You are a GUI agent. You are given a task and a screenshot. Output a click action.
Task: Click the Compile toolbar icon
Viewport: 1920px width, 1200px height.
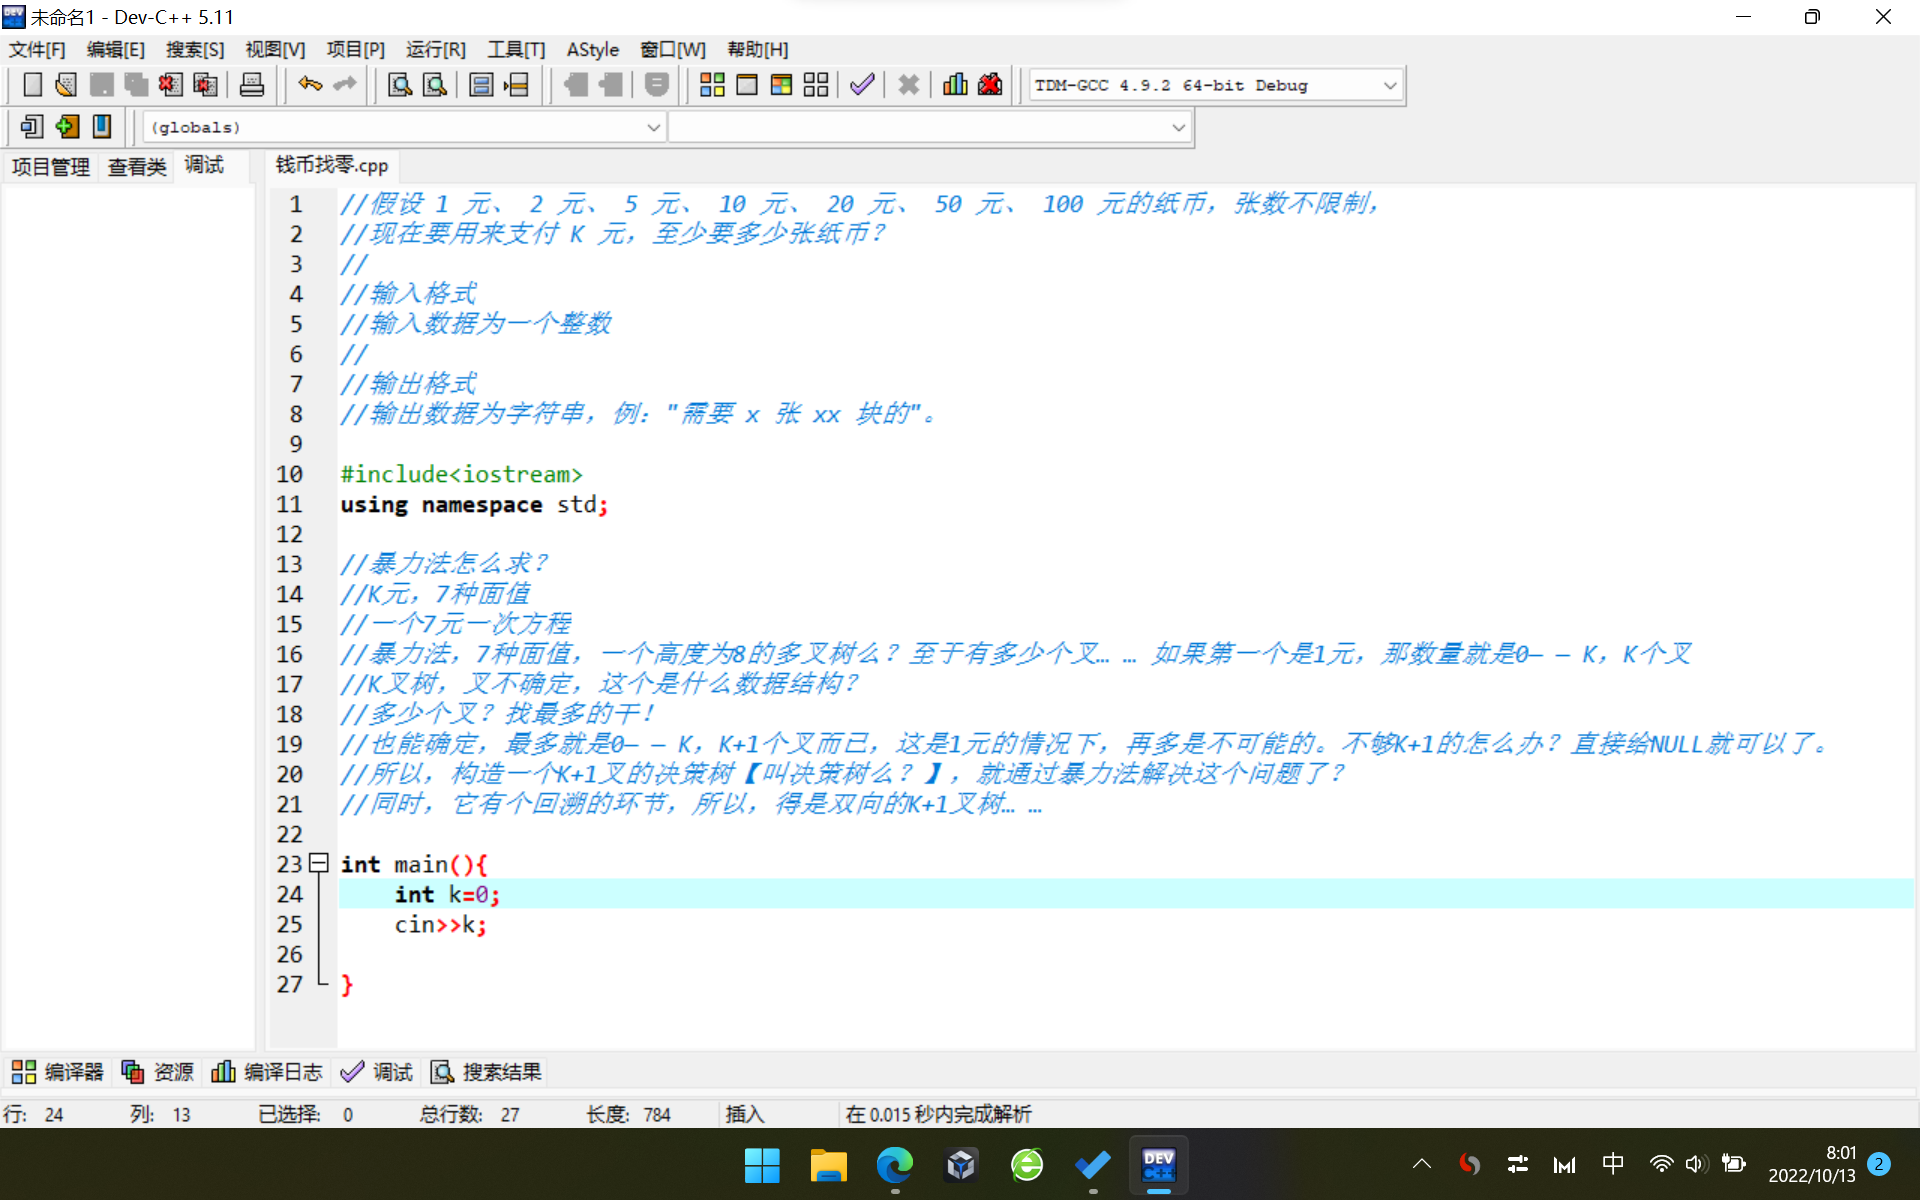[712, 85]
